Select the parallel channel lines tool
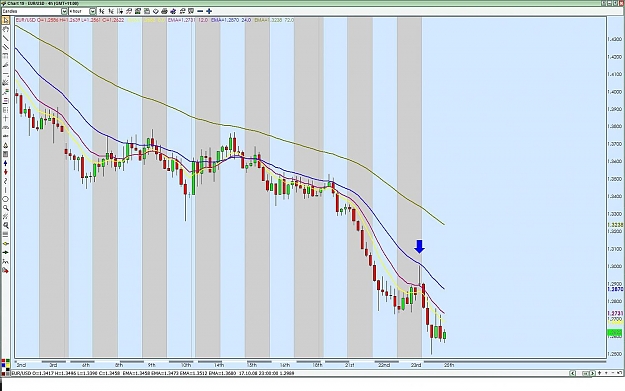 [6, 47]
